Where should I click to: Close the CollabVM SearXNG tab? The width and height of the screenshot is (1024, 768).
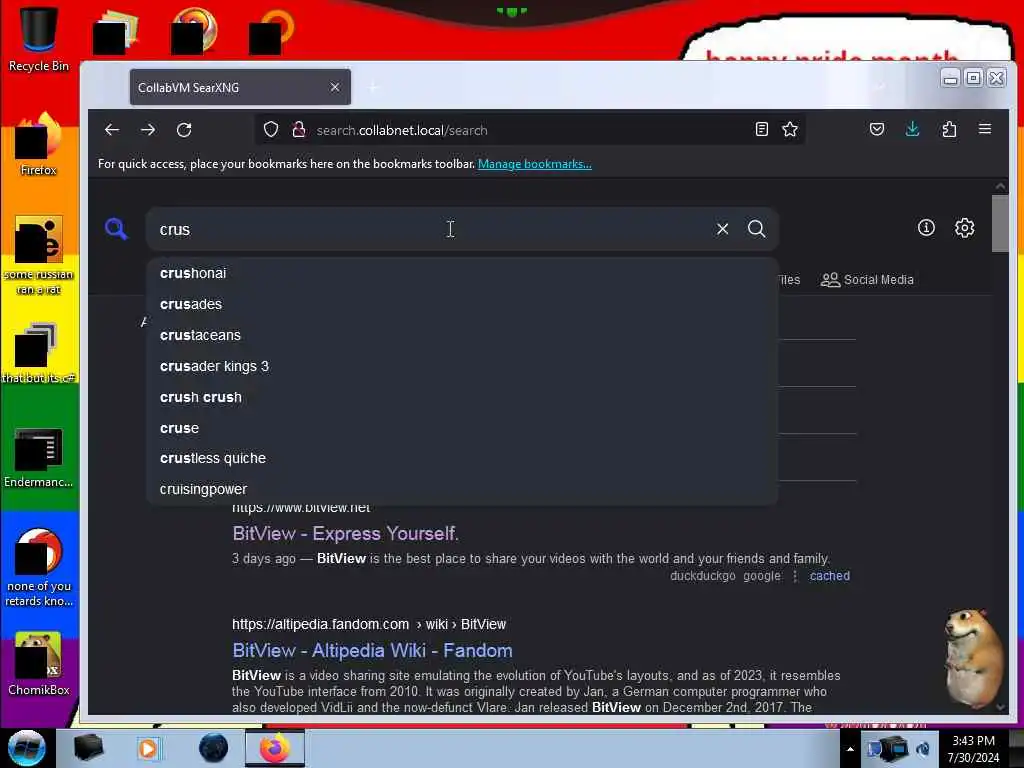pyautogui.click(x=335, y=87)
